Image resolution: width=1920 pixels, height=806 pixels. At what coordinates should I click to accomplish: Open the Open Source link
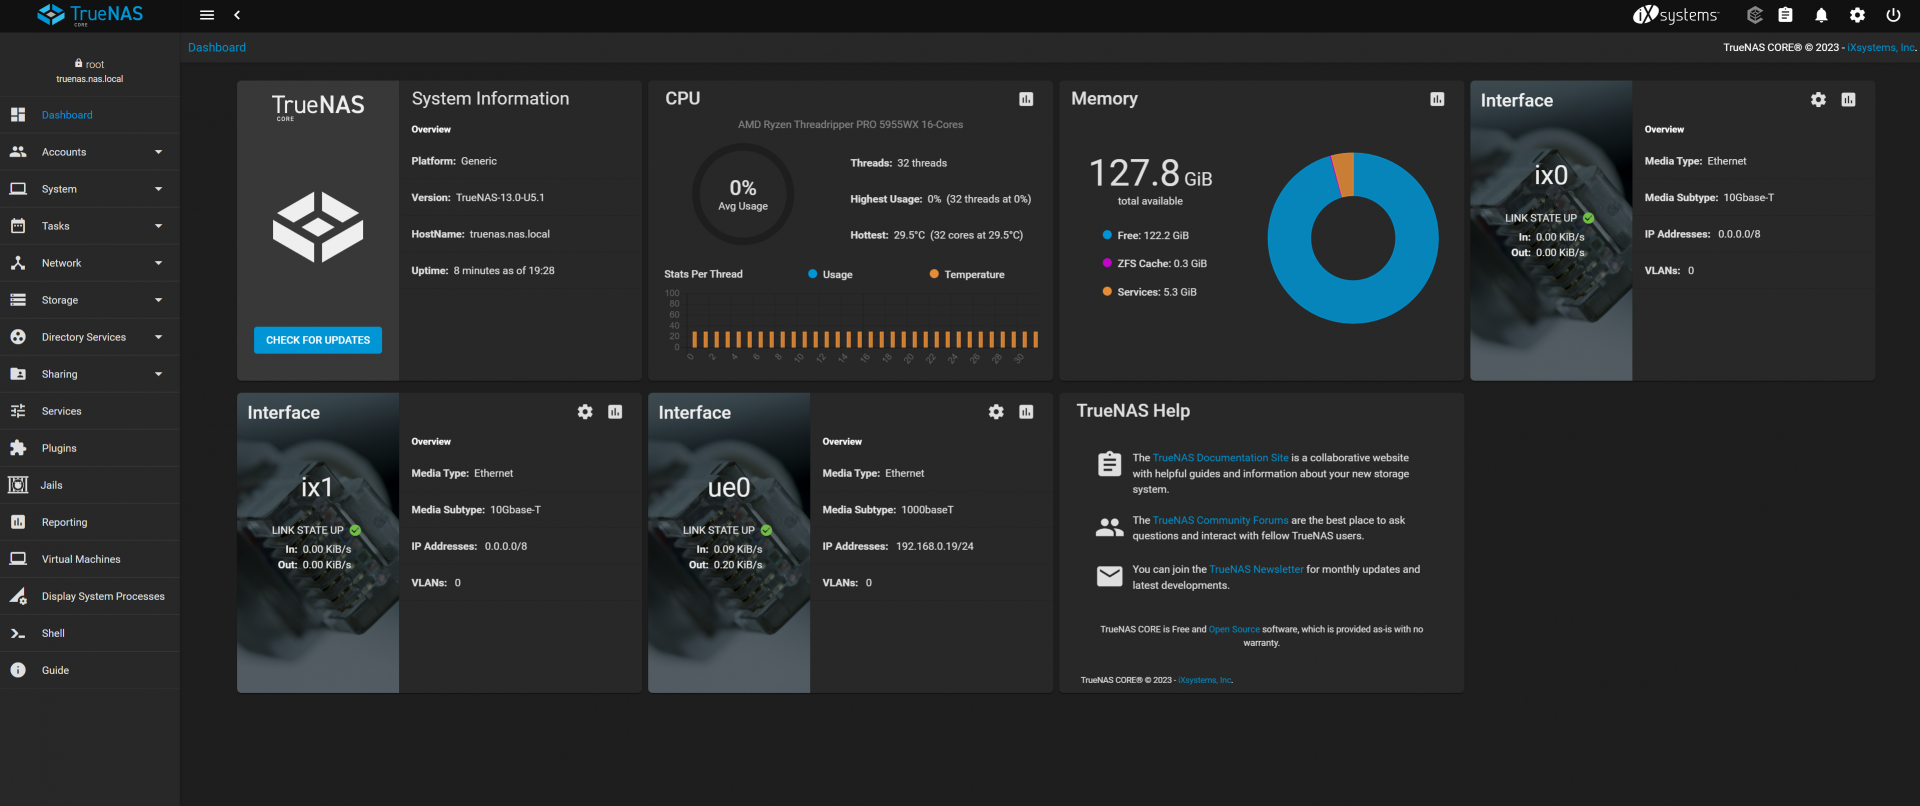pyautogui.click(x=1234, y=629)
